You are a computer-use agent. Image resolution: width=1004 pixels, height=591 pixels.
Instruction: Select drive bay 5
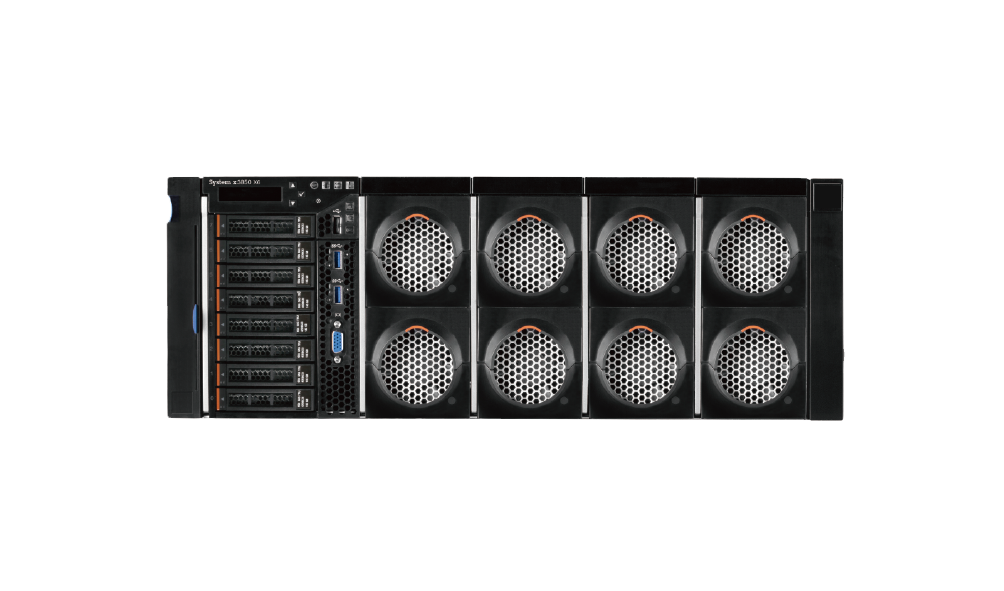pos(266,275)
